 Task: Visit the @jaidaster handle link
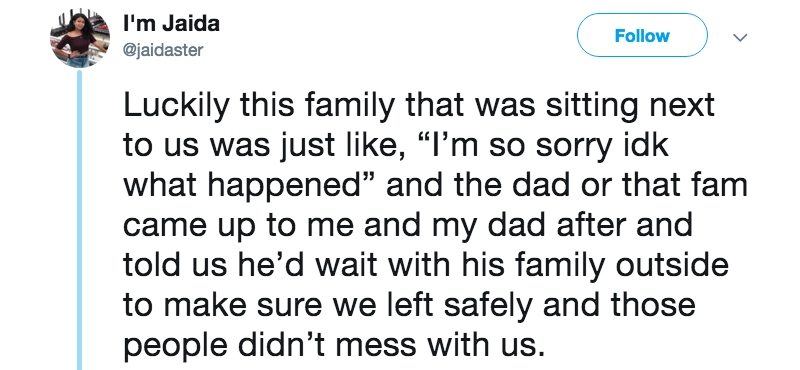(163, 50)
